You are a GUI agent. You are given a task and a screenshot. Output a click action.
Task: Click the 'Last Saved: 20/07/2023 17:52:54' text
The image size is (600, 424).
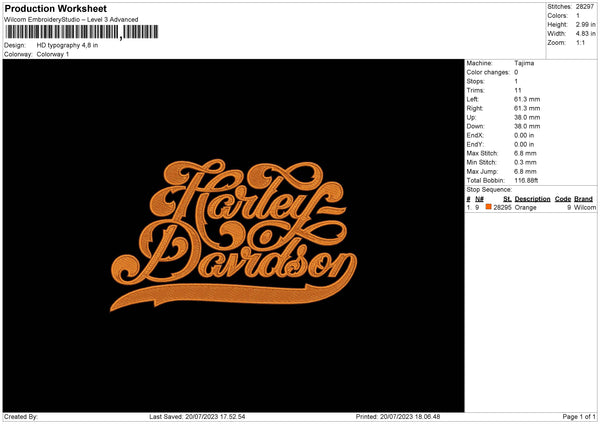[197, 417]
